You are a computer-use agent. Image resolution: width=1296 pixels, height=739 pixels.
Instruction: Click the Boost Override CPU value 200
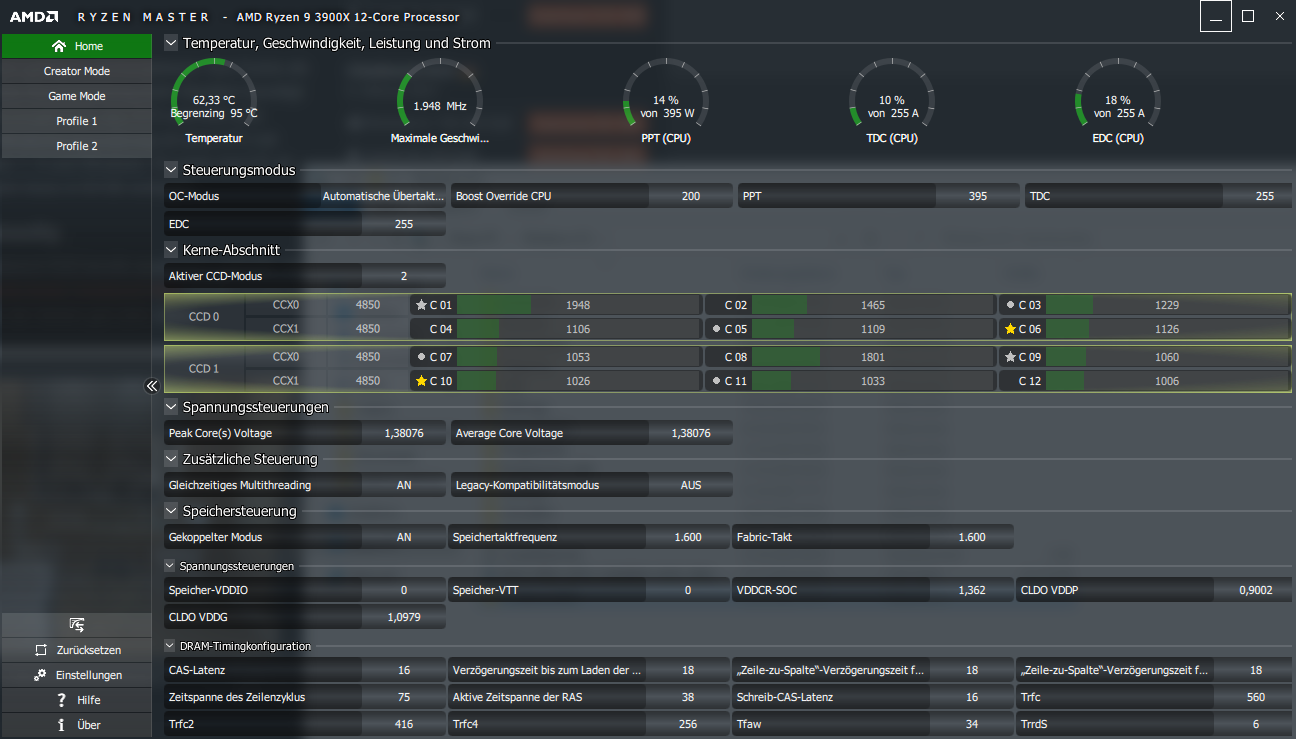[691, 196]
